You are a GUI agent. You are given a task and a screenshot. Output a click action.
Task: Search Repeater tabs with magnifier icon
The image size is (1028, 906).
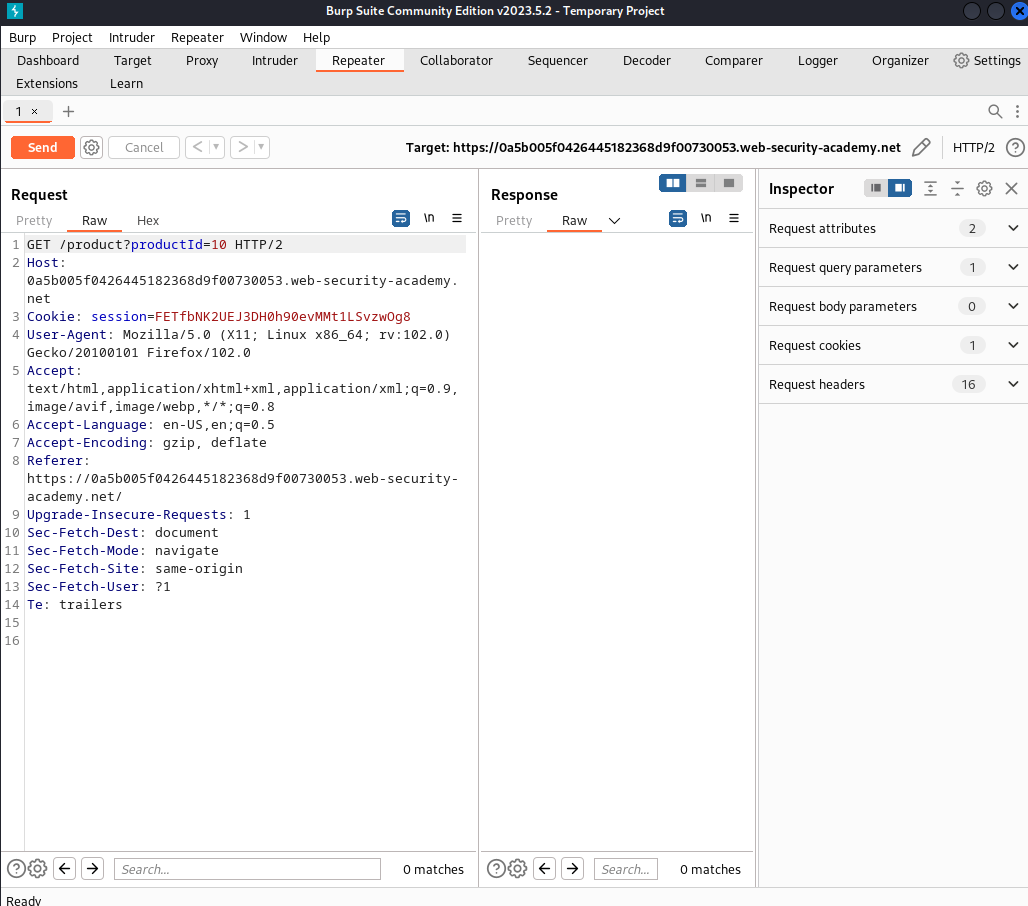coord(995,111)
